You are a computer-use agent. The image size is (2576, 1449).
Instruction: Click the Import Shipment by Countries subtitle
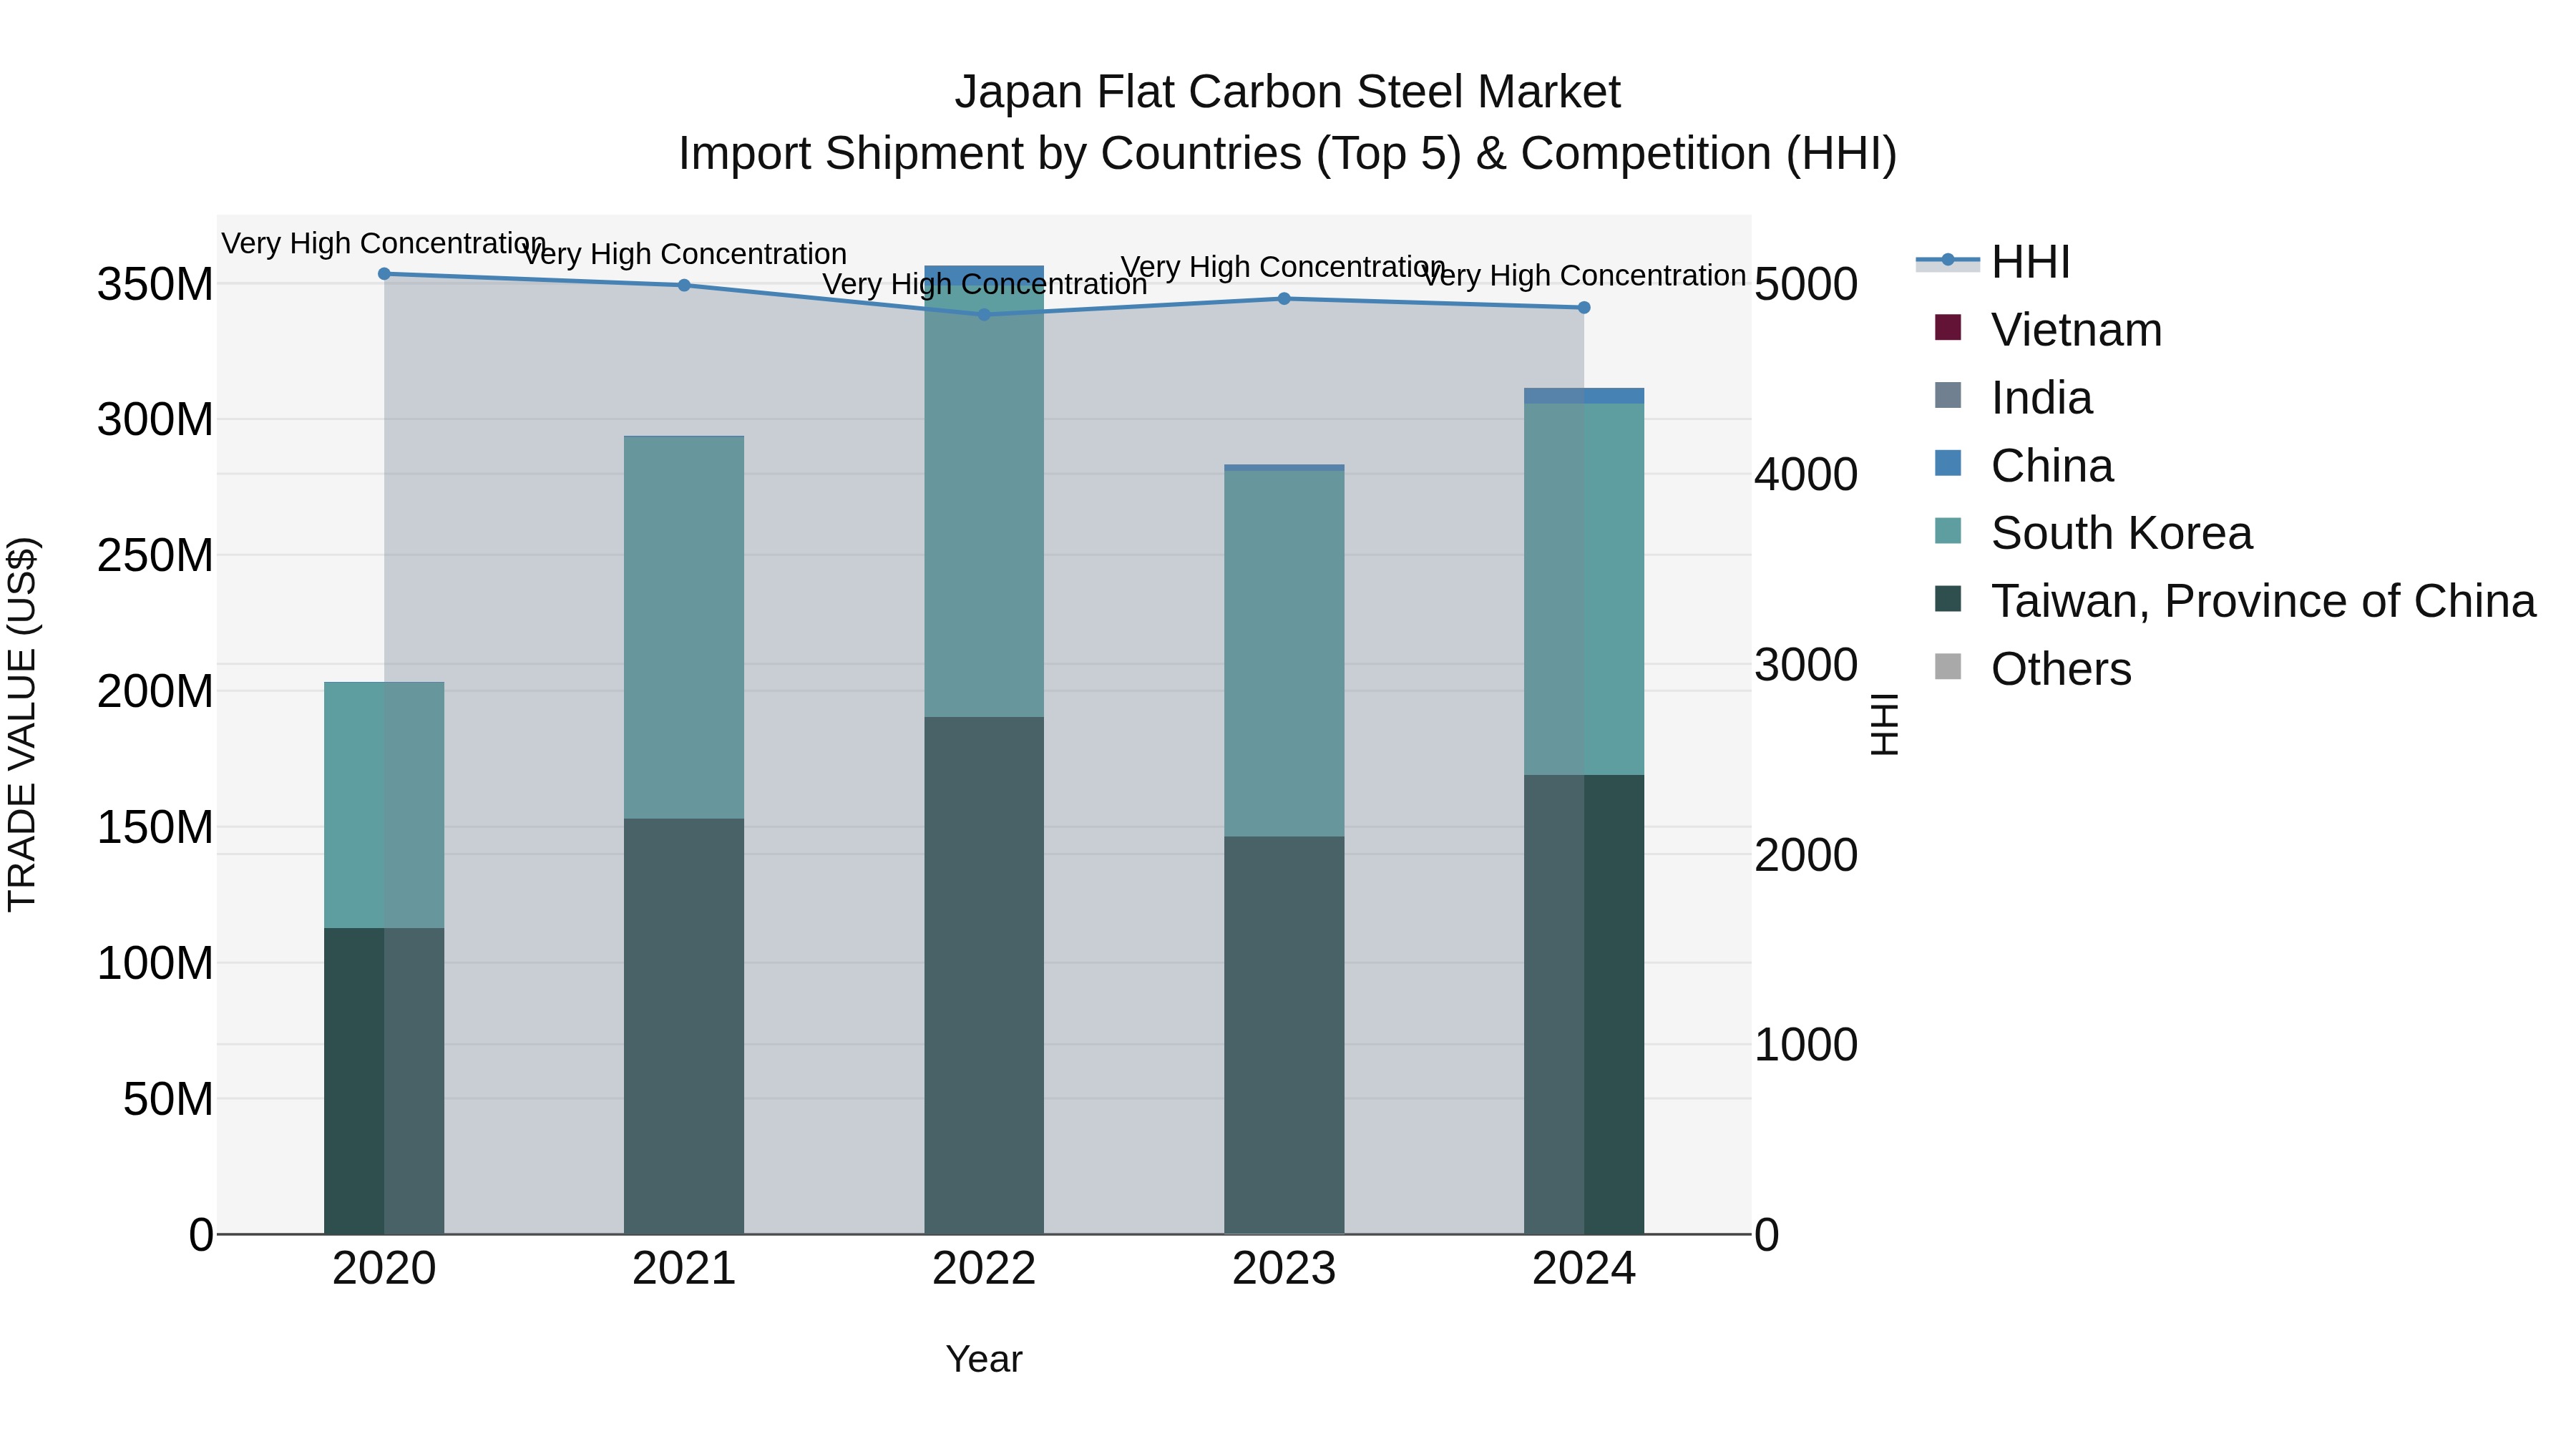click(1288, 154)
